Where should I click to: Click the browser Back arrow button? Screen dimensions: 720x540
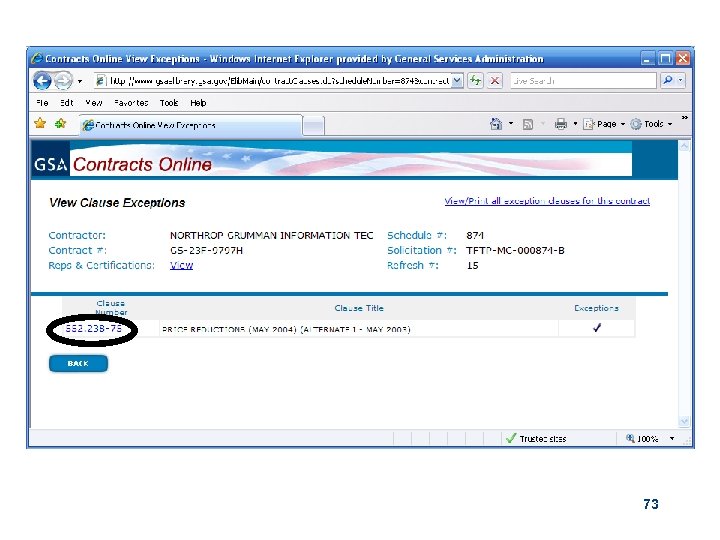(43, 81)
